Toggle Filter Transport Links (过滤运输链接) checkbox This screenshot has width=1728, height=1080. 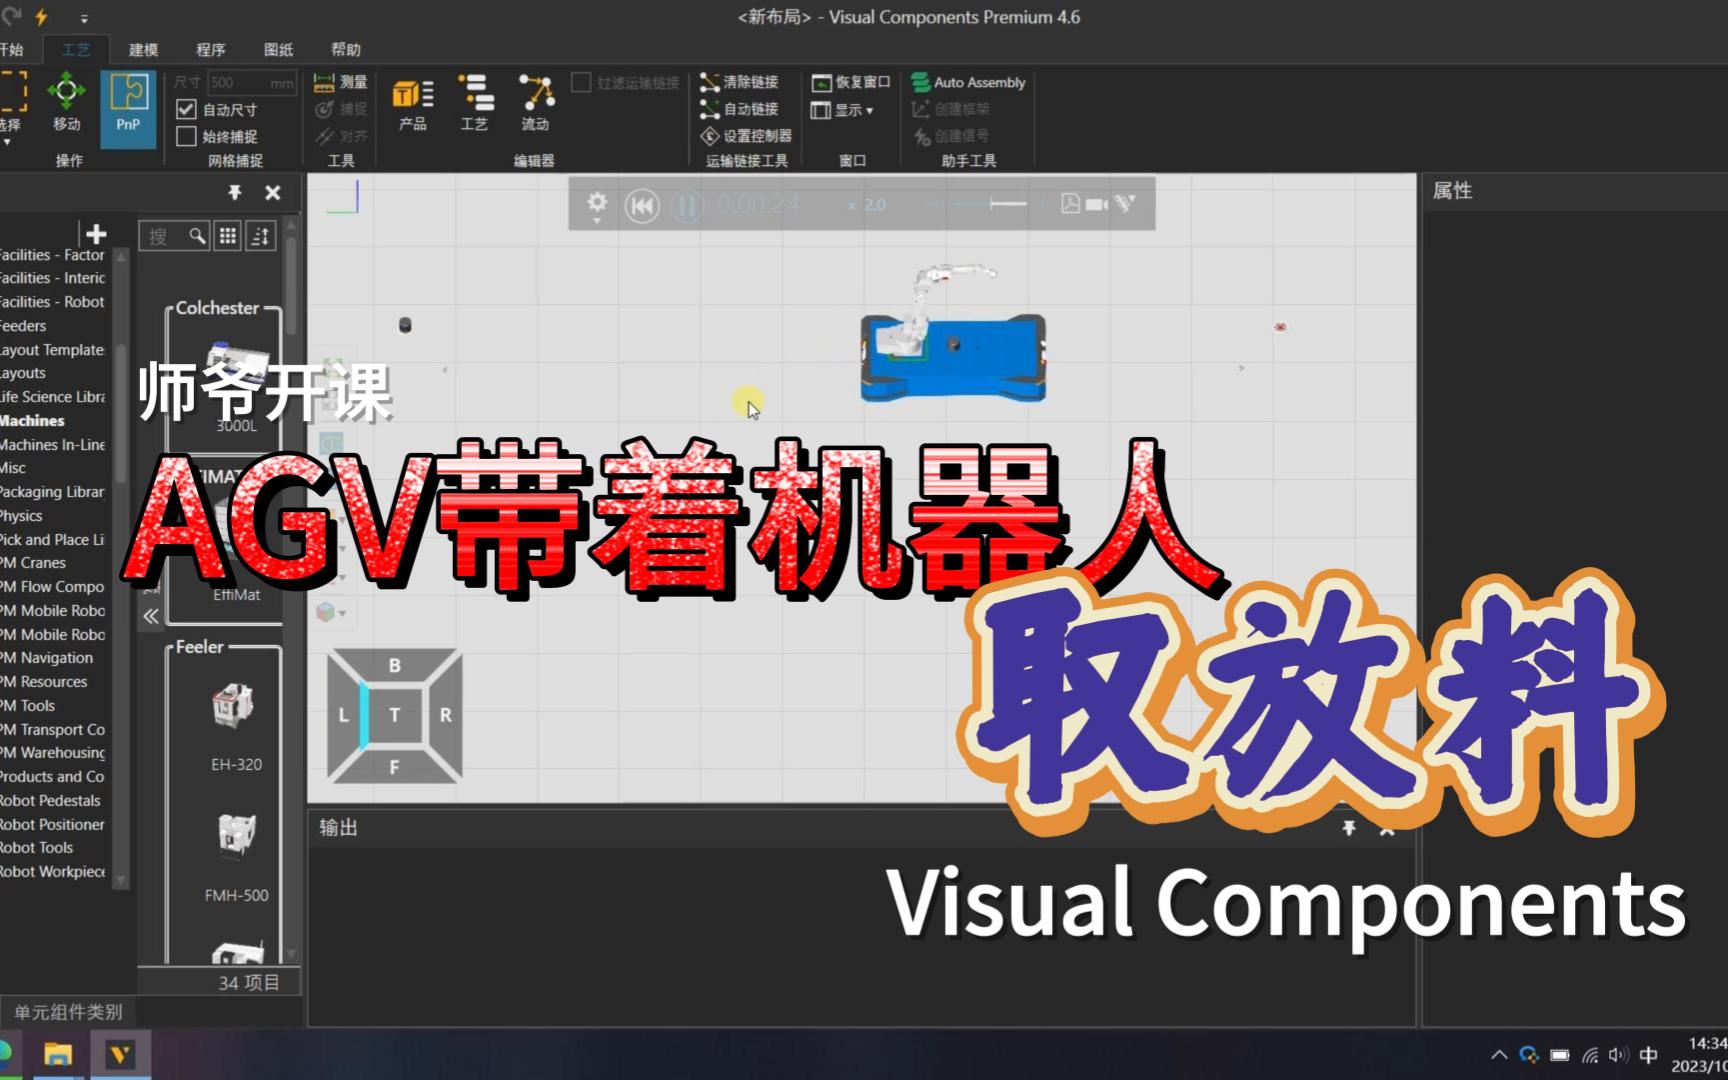pyautogui.click(x=581, y=82)
